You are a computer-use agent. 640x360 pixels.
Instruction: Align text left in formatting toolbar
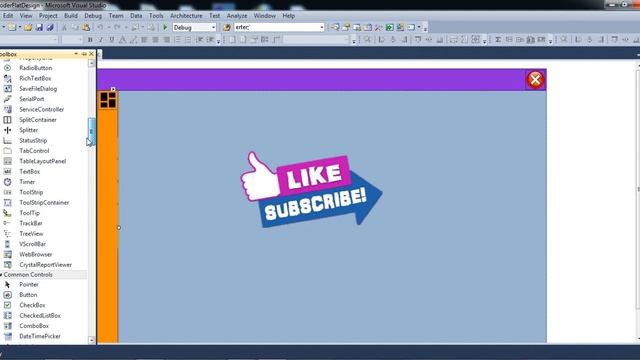coord(144,40)
